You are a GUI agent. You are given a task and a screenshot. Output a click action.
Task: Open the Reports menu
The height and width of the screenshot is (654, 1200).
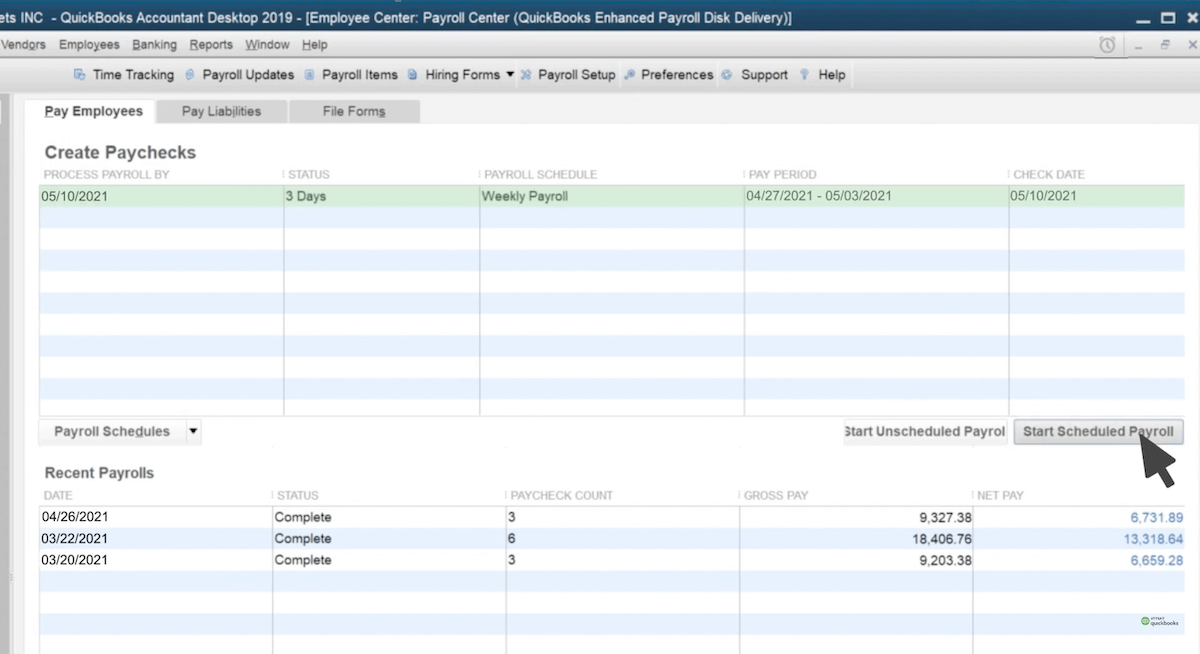[x=211, y=45]
